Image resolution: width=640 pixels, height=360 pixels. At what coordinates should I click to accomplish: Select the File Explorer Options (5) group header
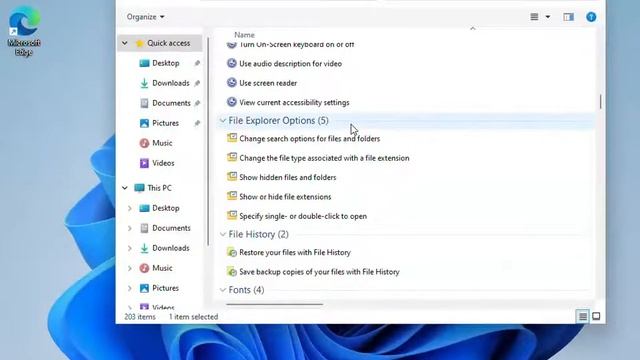(x=278, y=120)
